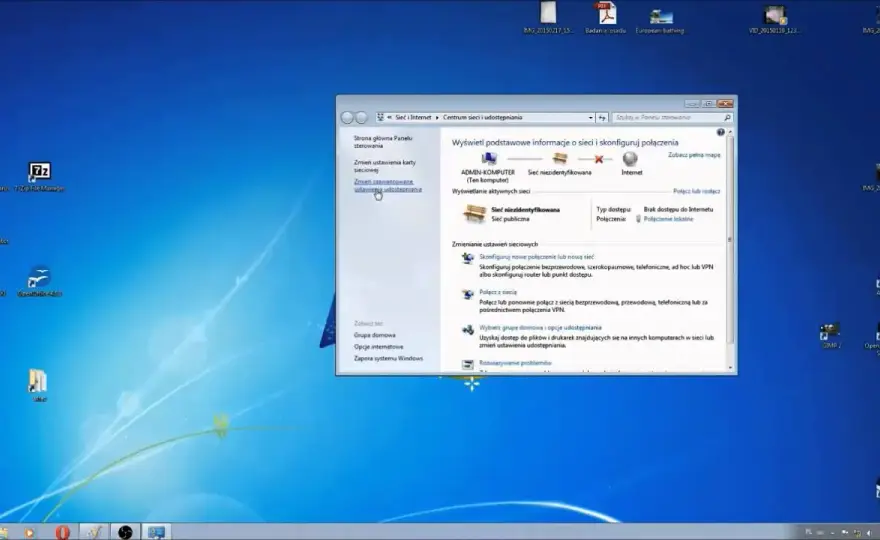Click 'Wyświetlanie aktywnych sieci' heading text
The image size is (880, 540).
pos(491,191)
